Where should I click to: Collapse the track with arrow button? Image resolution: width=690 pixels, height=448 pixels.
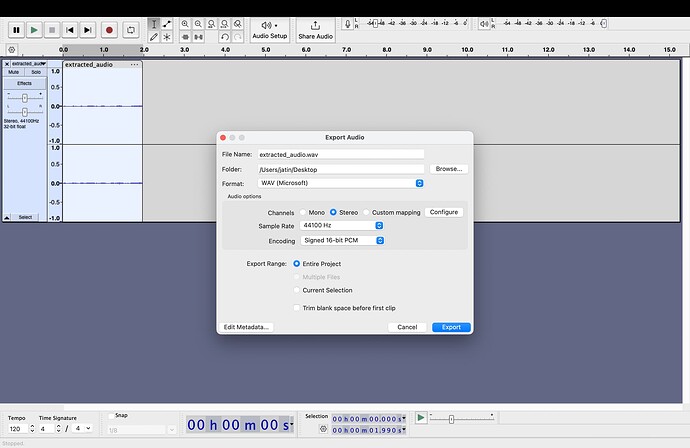click(7, 217)
